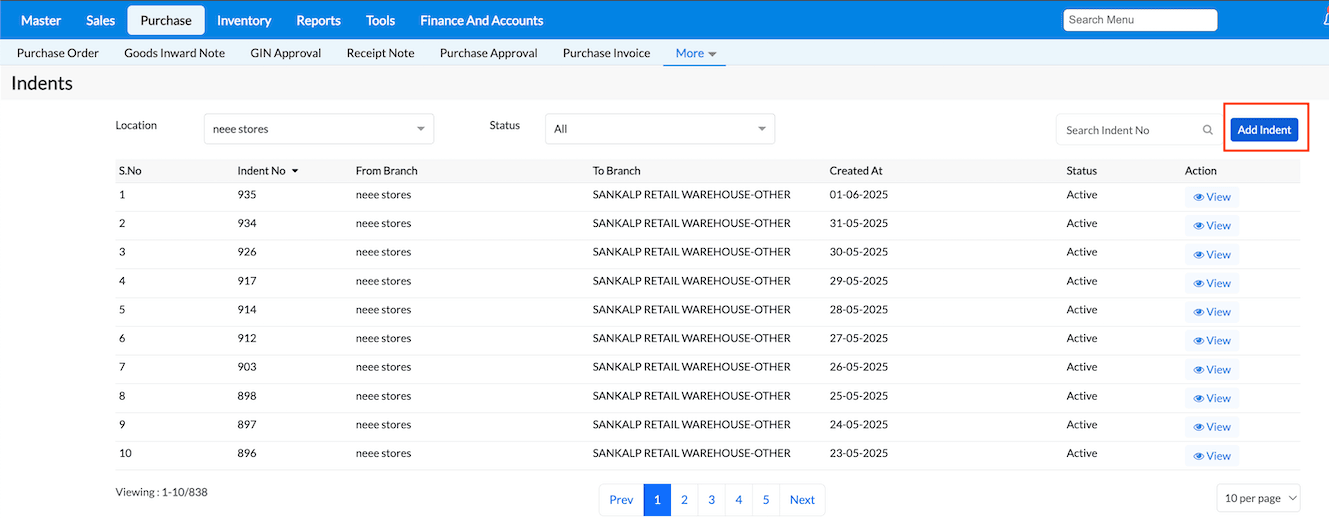This screenshot has width=1329, height=519.
Task: Click the Search Menu input field
Action: (x=1139, y=20)
